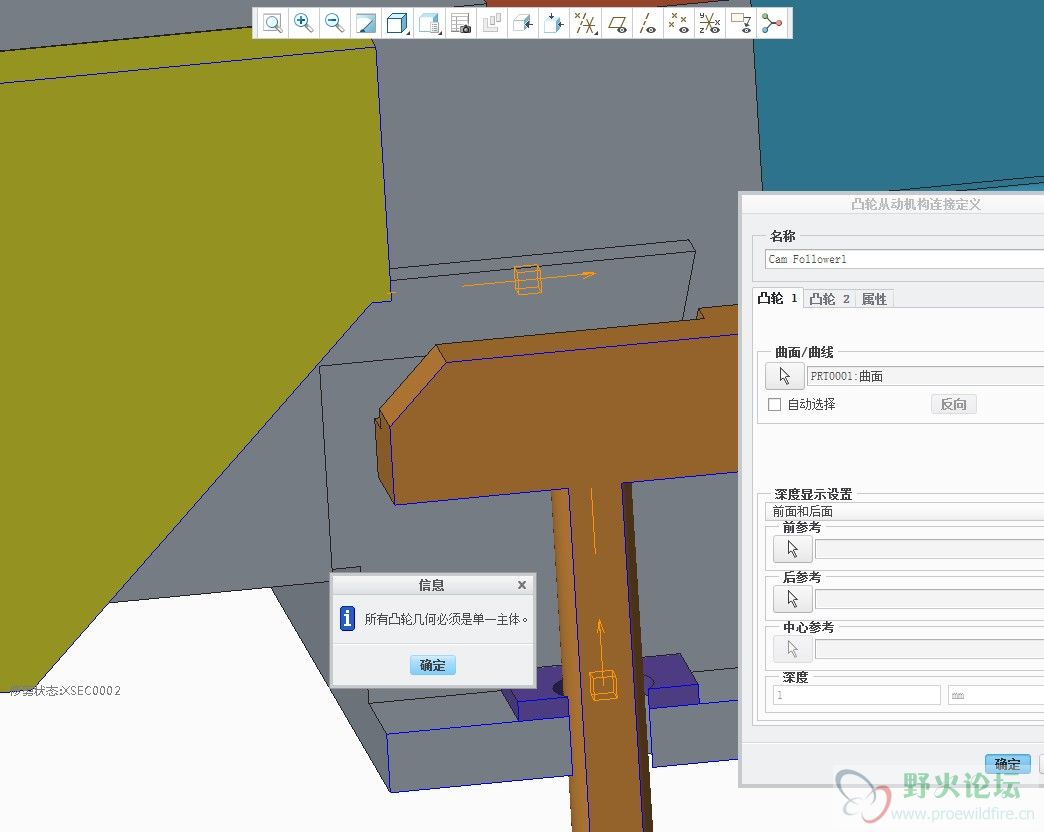Screen dimensions: 1044x832
Task: Click the back reference selection arrow
Action: click(792, 599)
